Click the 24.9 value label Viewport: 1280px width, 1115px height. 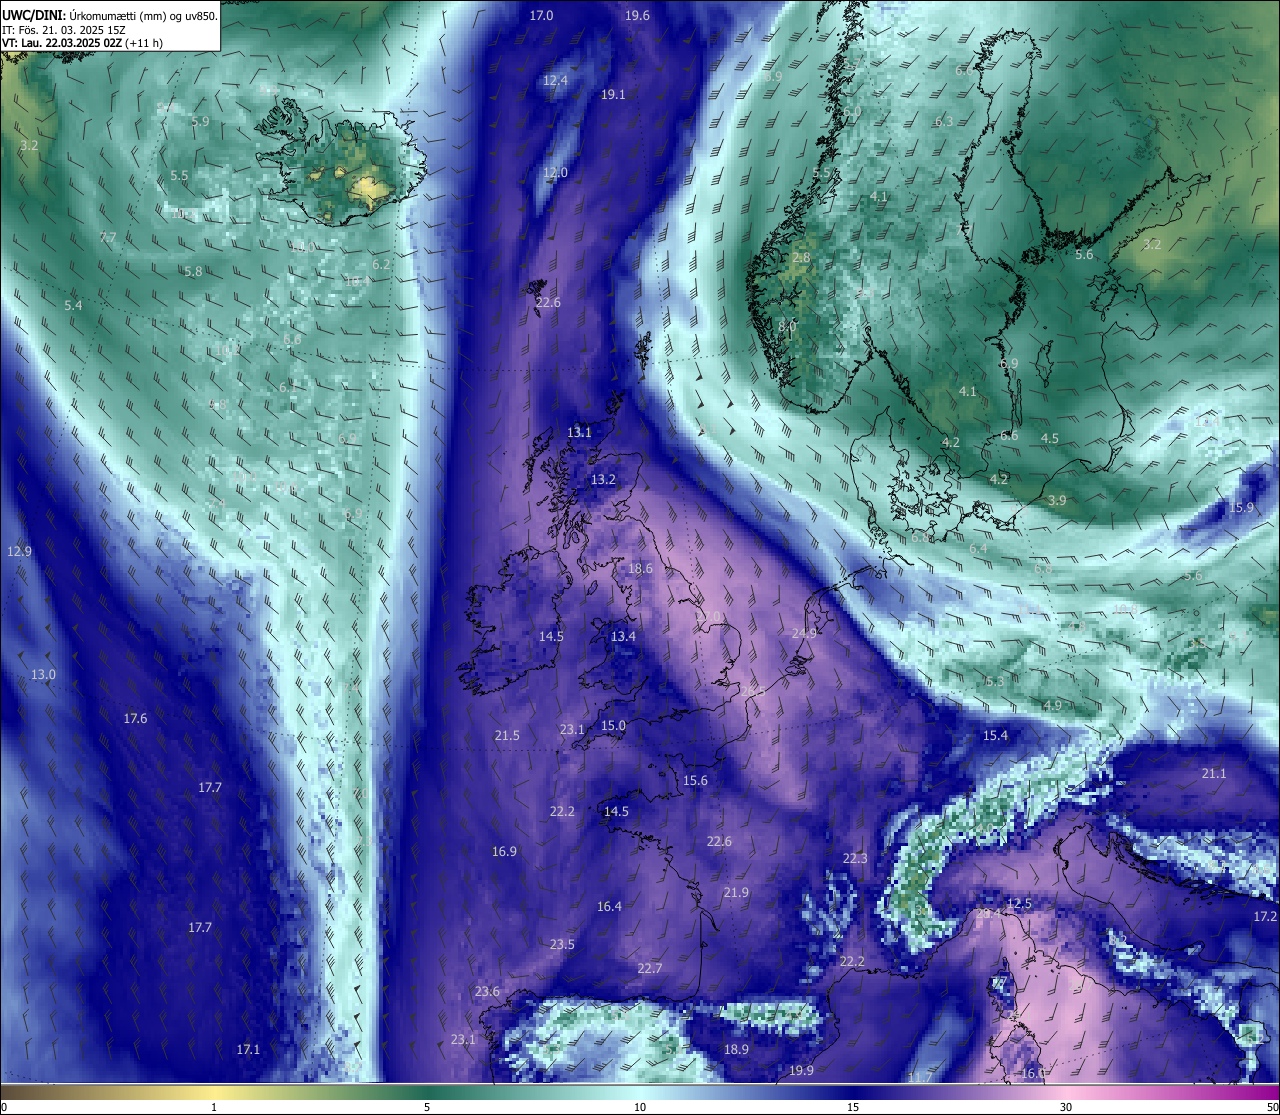coord(804,634)
